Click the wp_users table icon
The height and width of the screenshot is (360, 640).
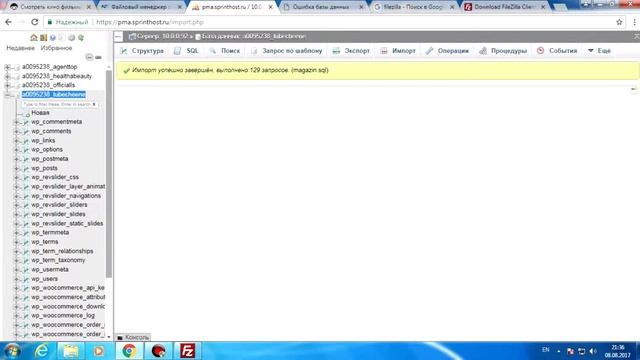pos(26,279)
